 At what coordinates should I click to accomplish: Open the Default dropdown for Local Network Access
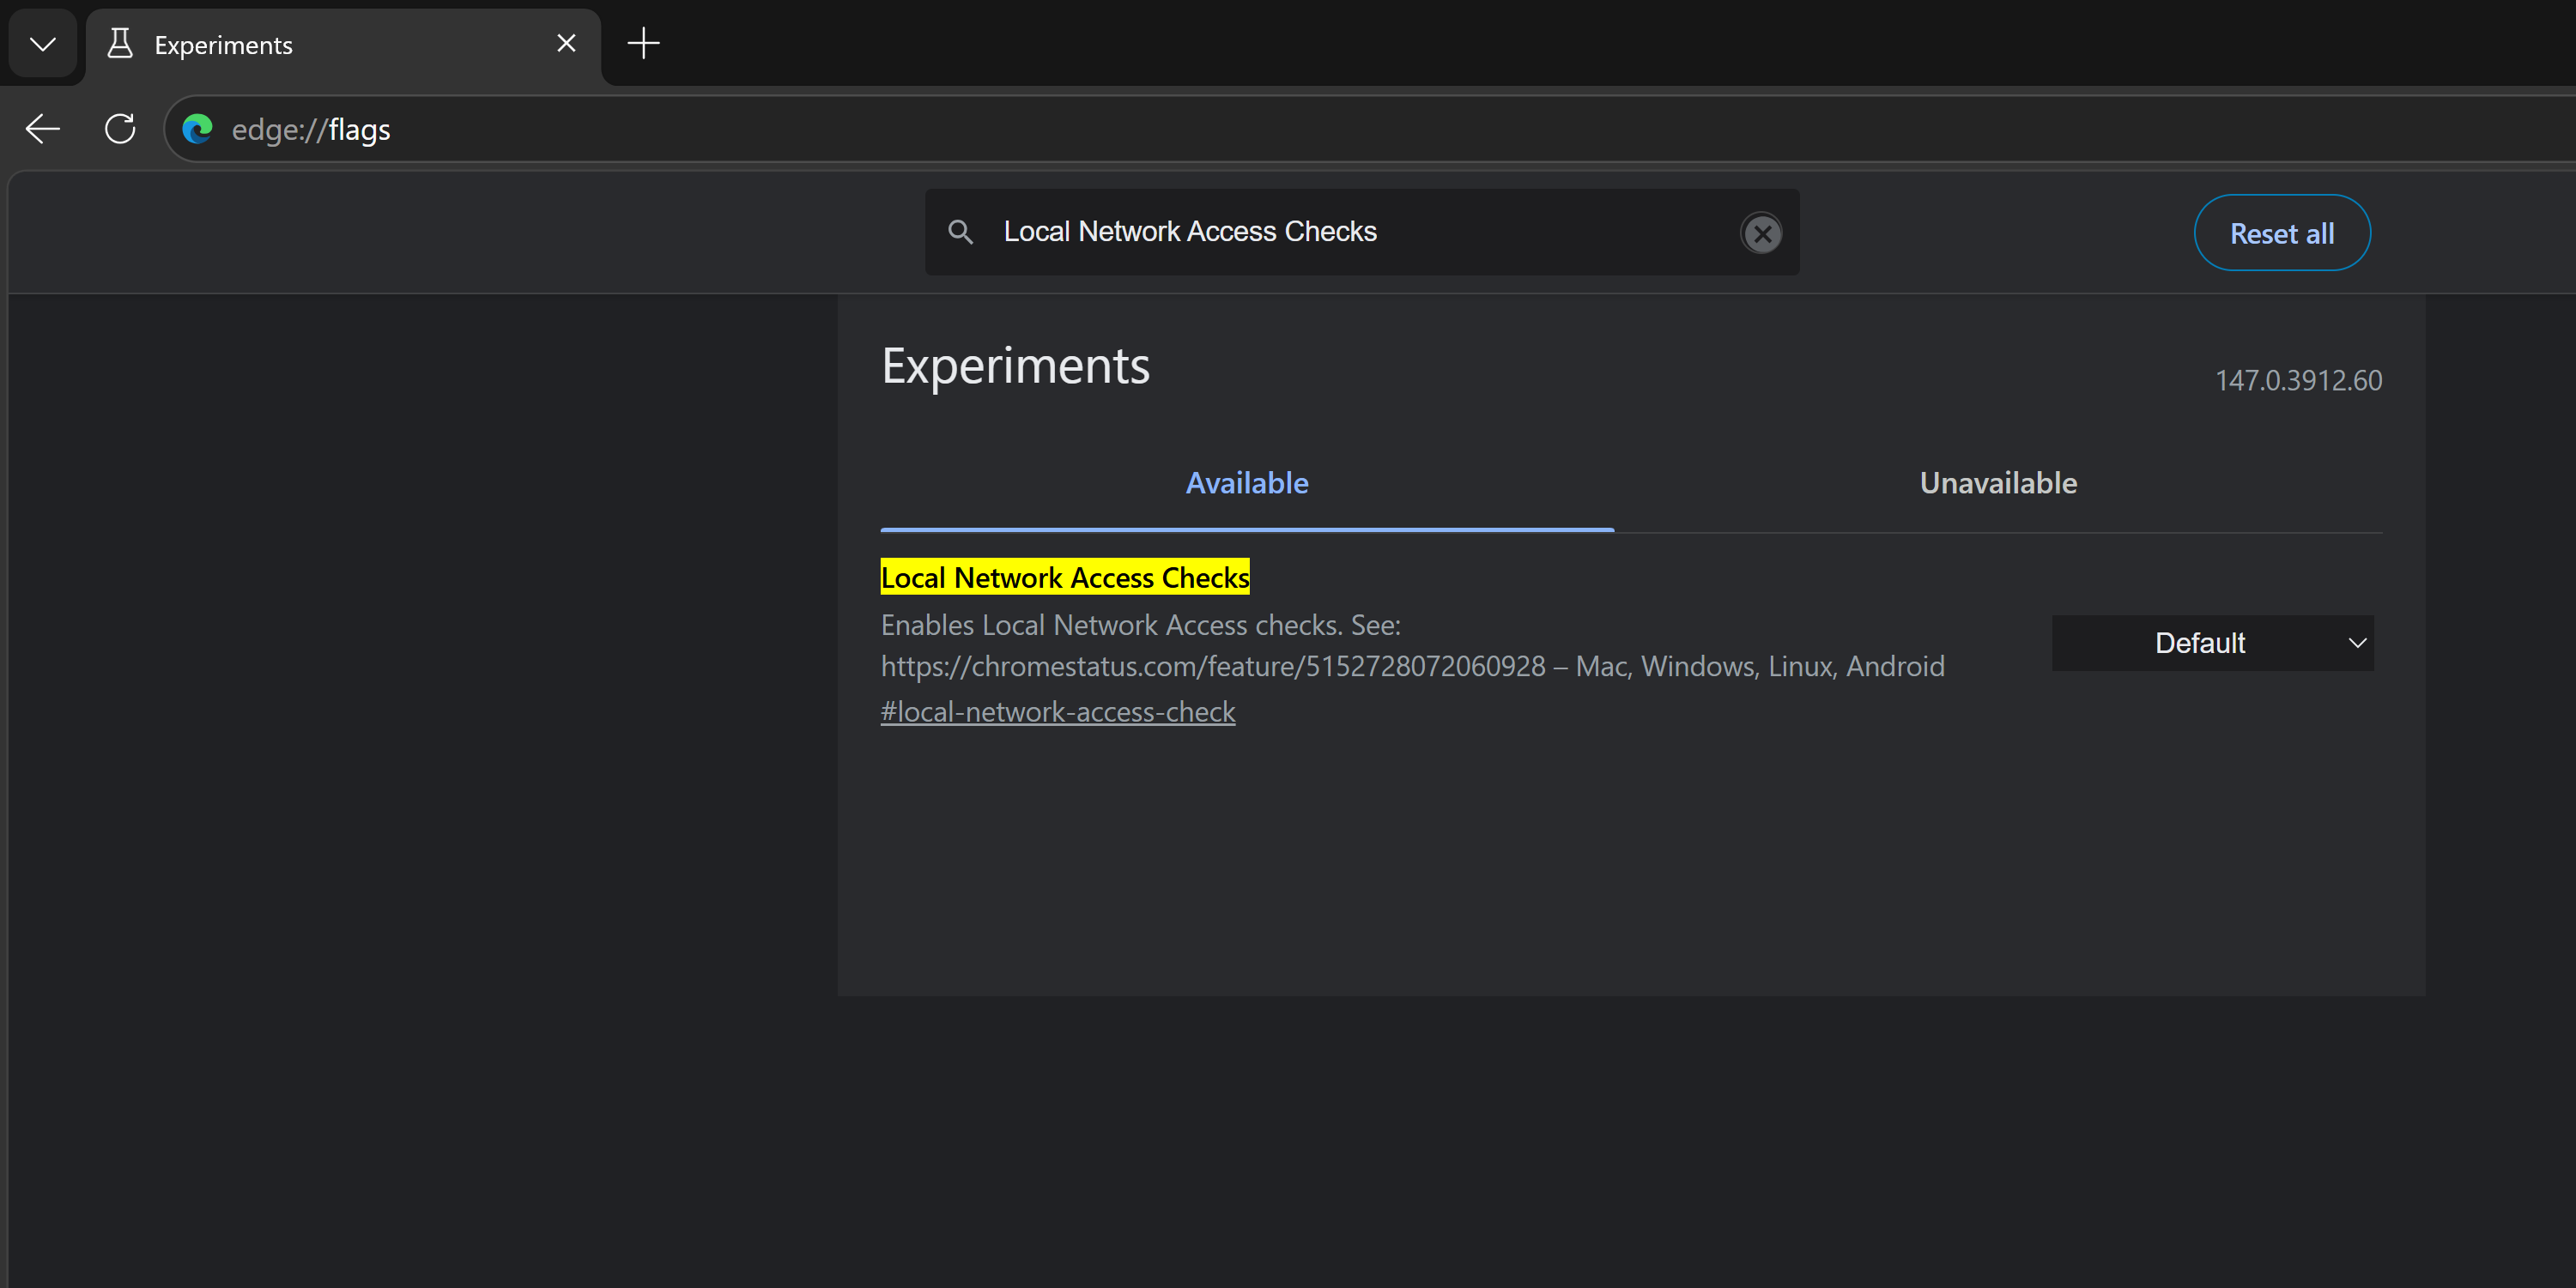(x=2200, y=643)
